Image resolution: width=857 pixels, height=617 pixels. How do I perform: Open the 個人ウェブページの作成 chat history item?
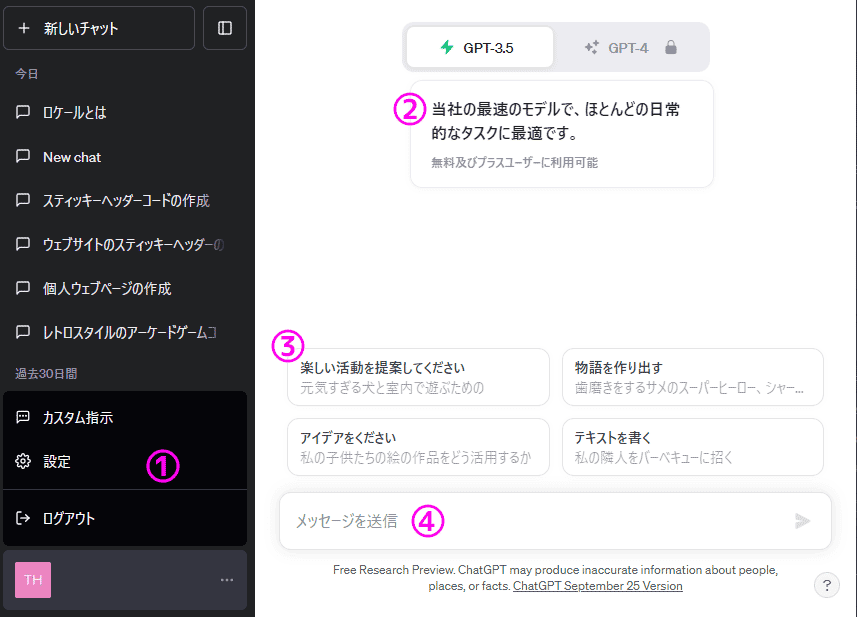point(104,287)
